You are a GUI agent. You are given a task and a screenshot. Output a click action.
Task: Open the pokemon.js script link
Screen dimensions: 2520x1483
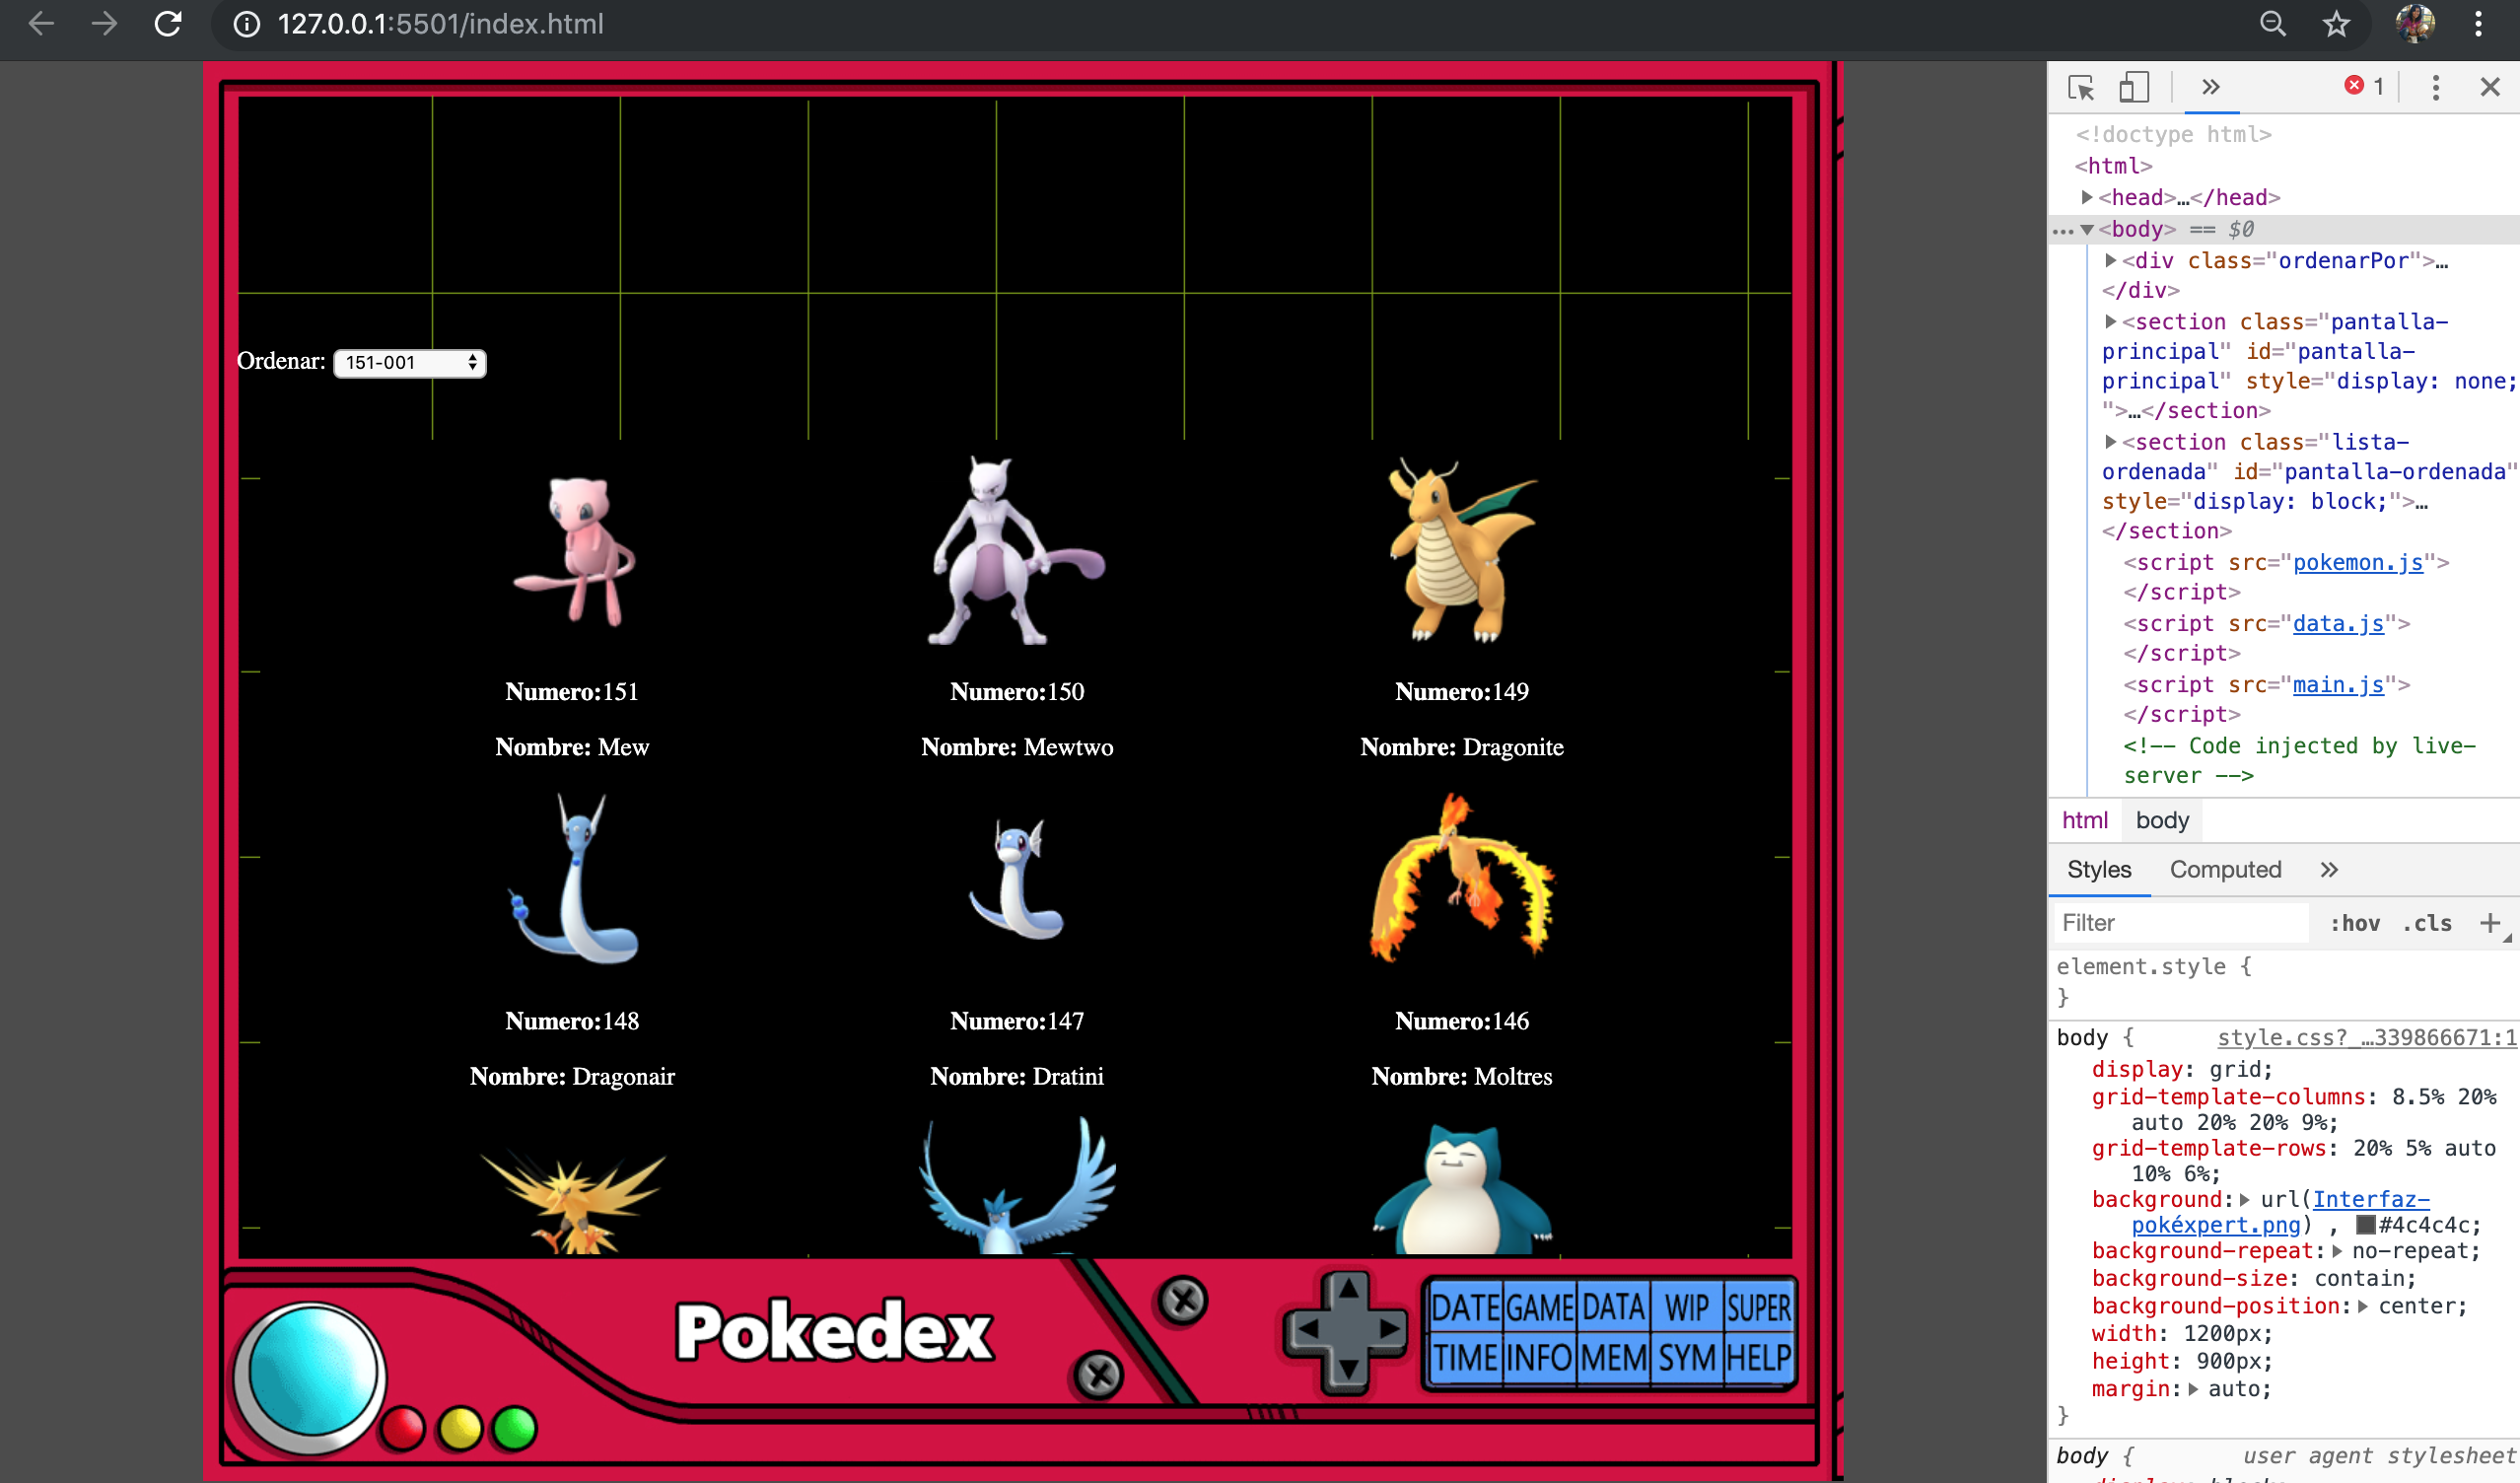2357,562
